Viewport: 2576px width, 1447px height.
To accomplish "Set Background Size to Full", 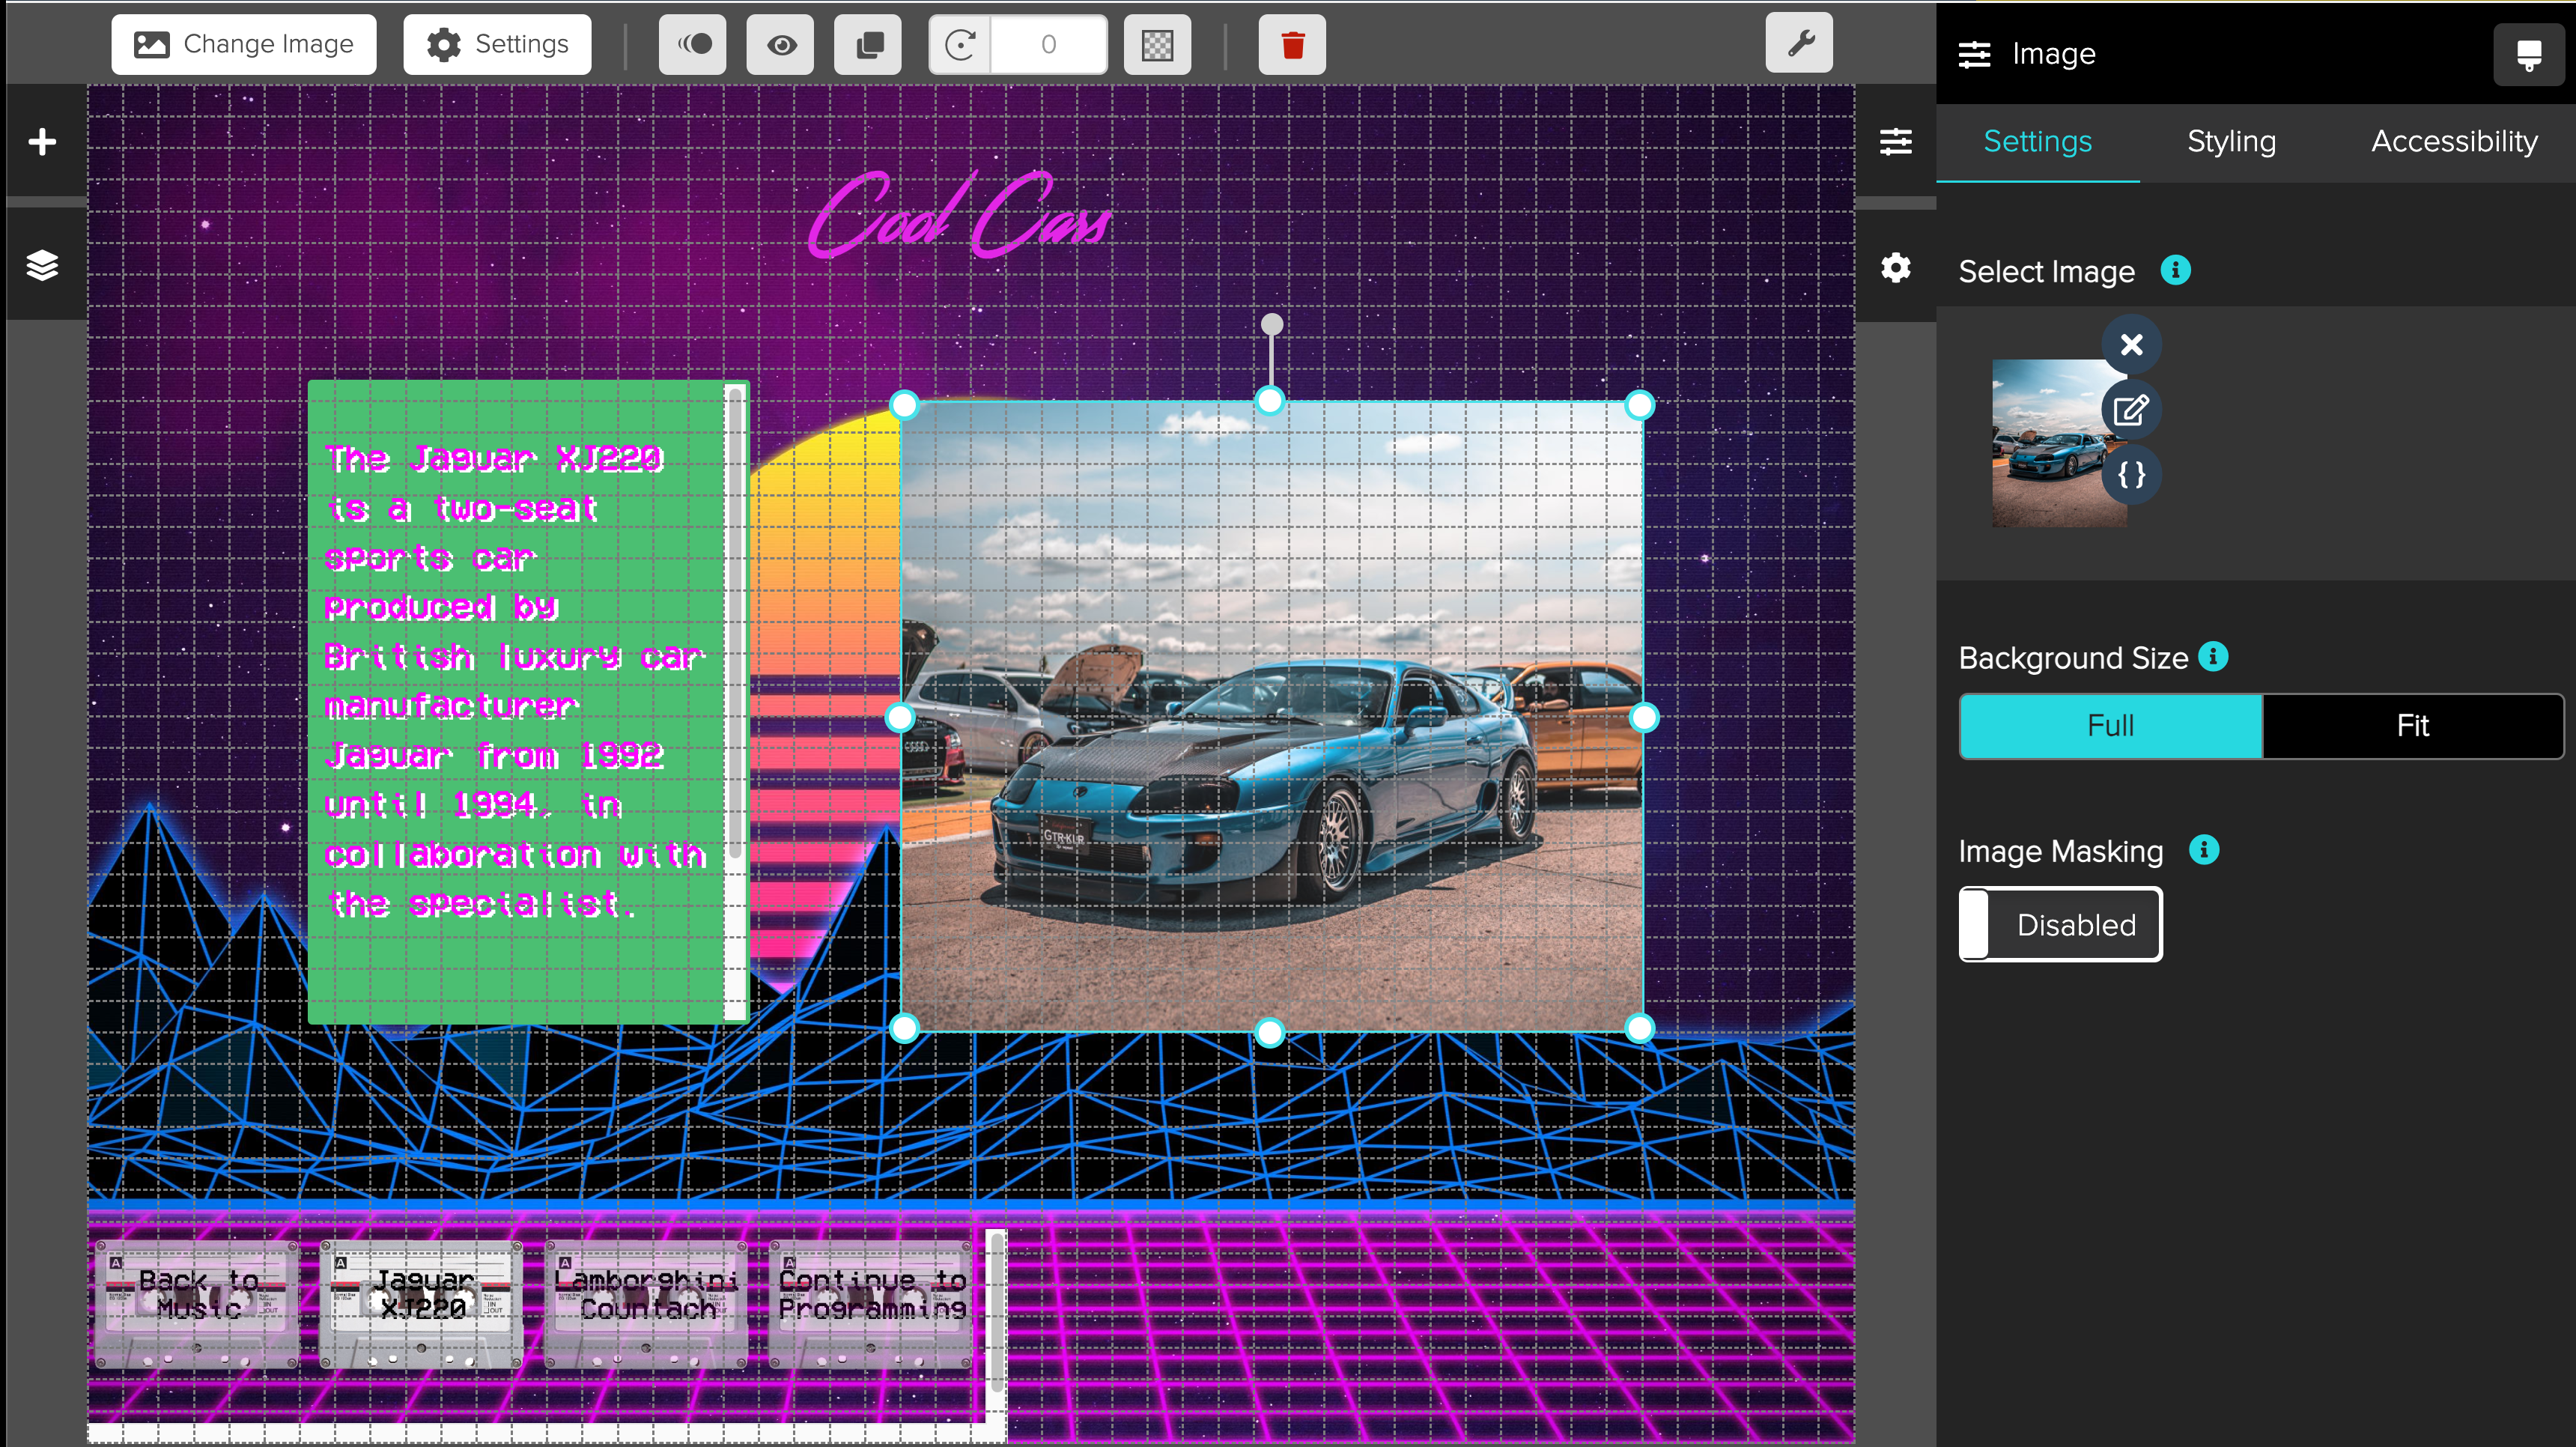I will tap(2110, 725).
